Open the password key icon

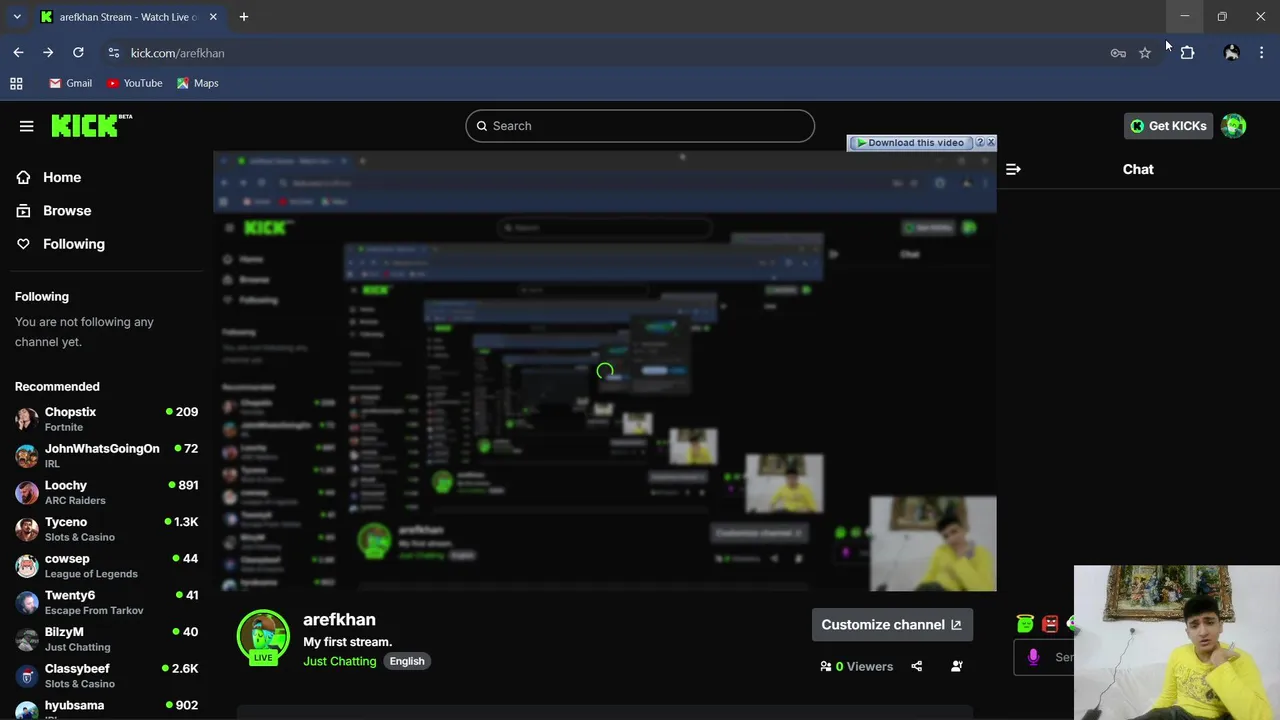pyautogui.click(x=1118, y=53)
